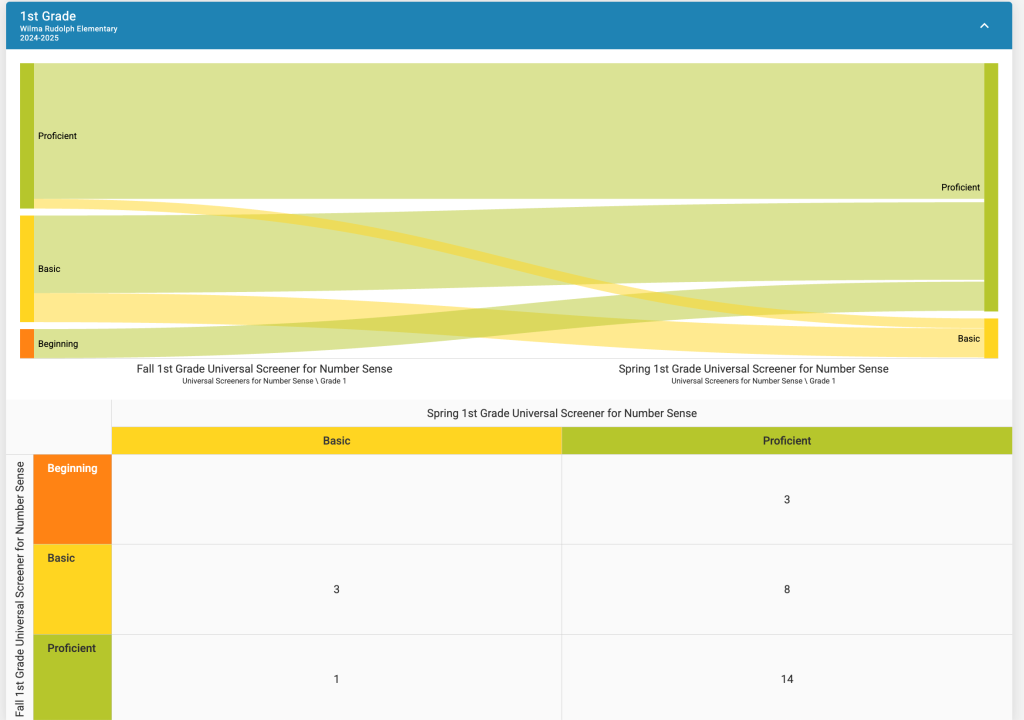Open Basic to Basic cell showing 3

pyautogui.click(x=336, y=589)
